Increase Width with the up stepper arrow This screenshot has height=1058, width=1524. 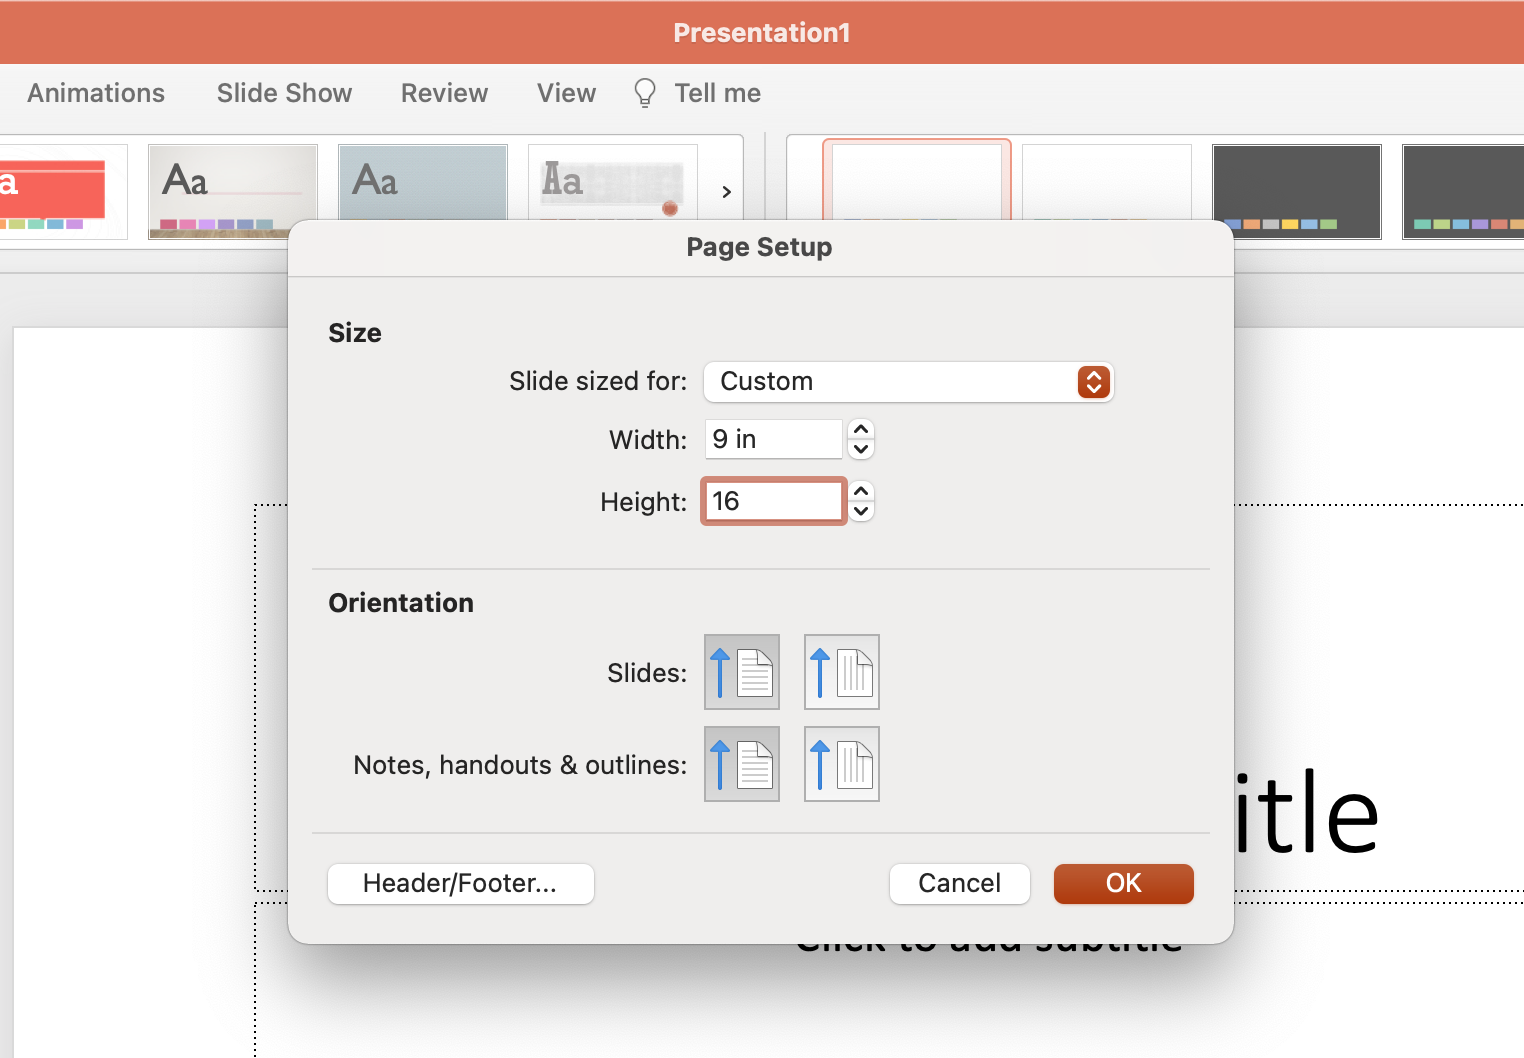[861, 429]
